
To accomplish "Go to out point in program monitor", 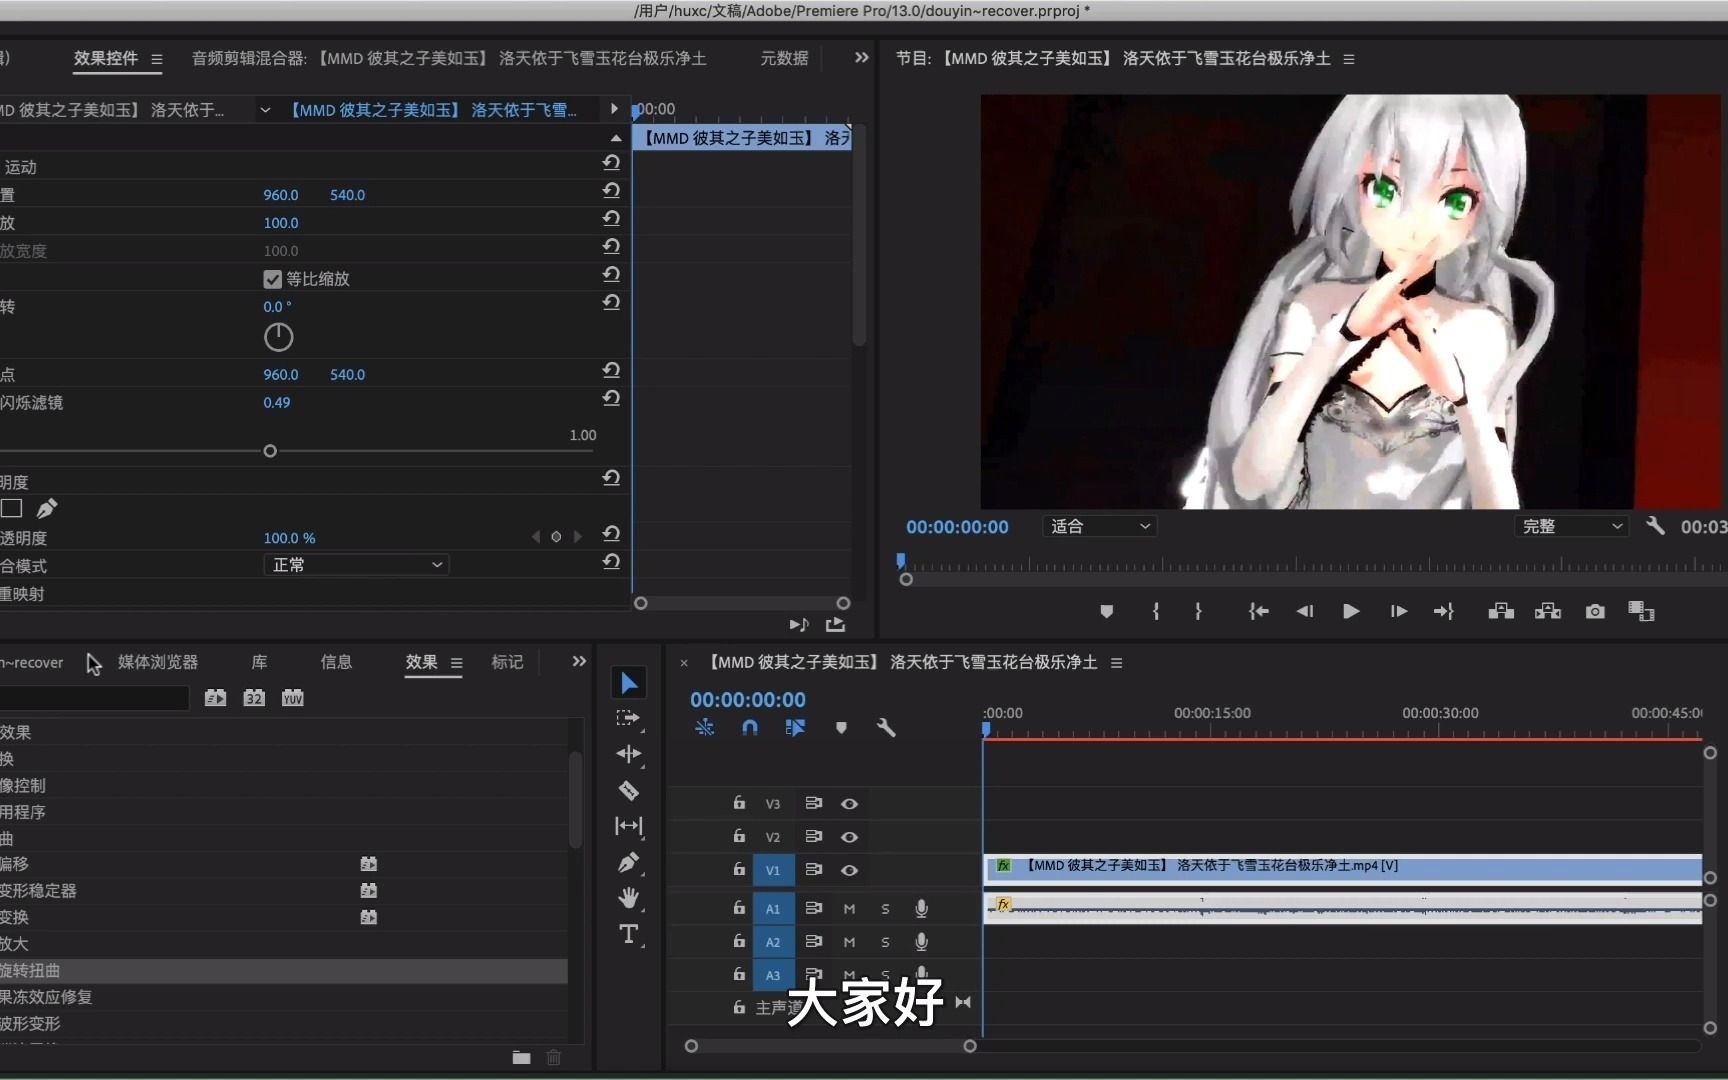I will [x=1444, y=611].
